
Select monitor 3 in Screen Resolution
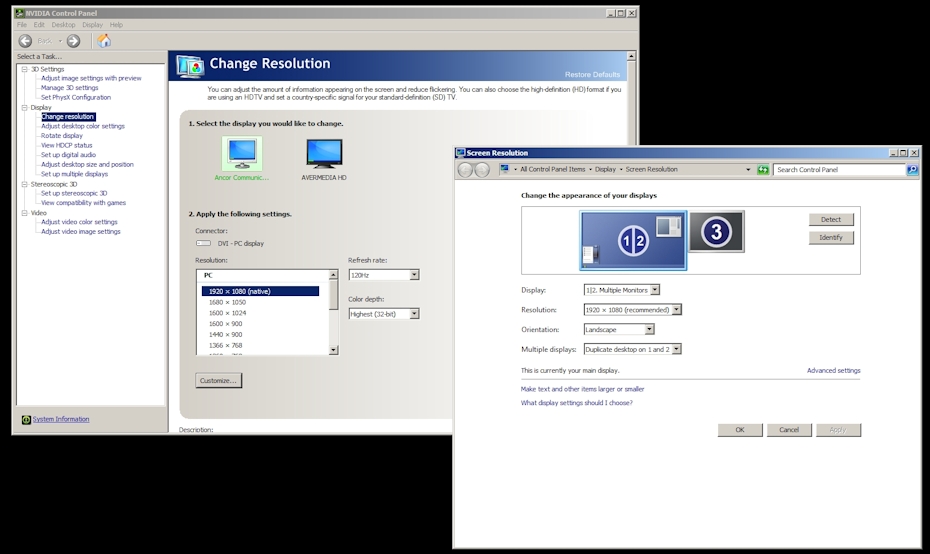(x=716, y=232)
